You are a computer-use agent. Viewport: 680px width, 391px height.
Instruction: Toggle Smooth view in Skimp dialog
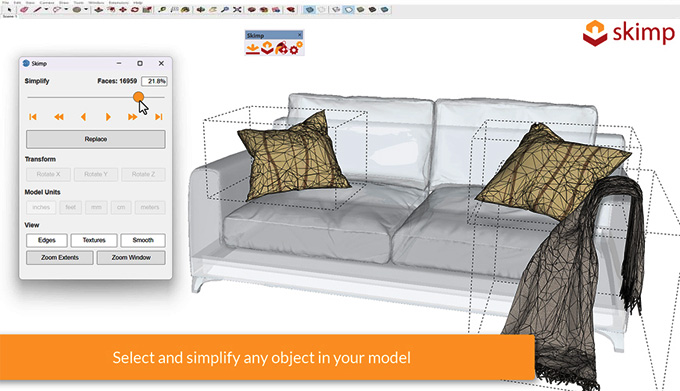143,240
